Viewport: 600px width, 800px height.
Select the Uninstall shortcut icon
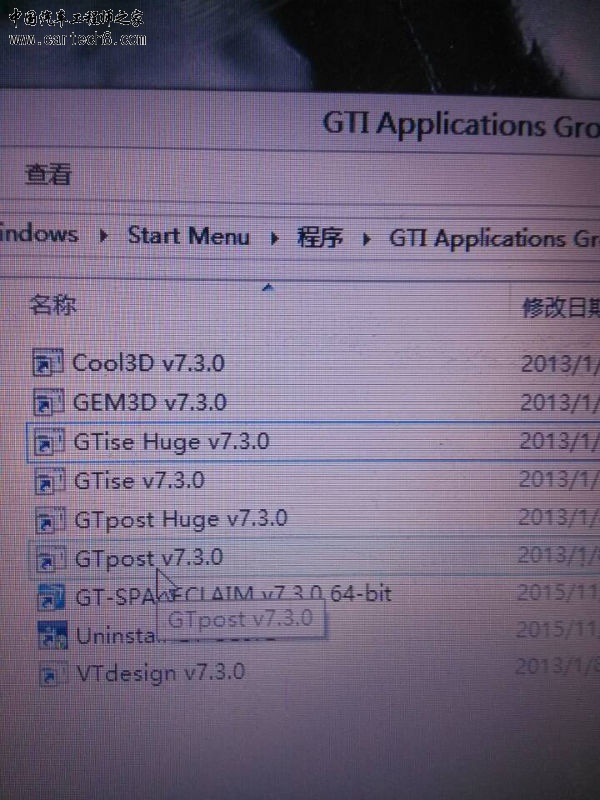tap(53, 635)
